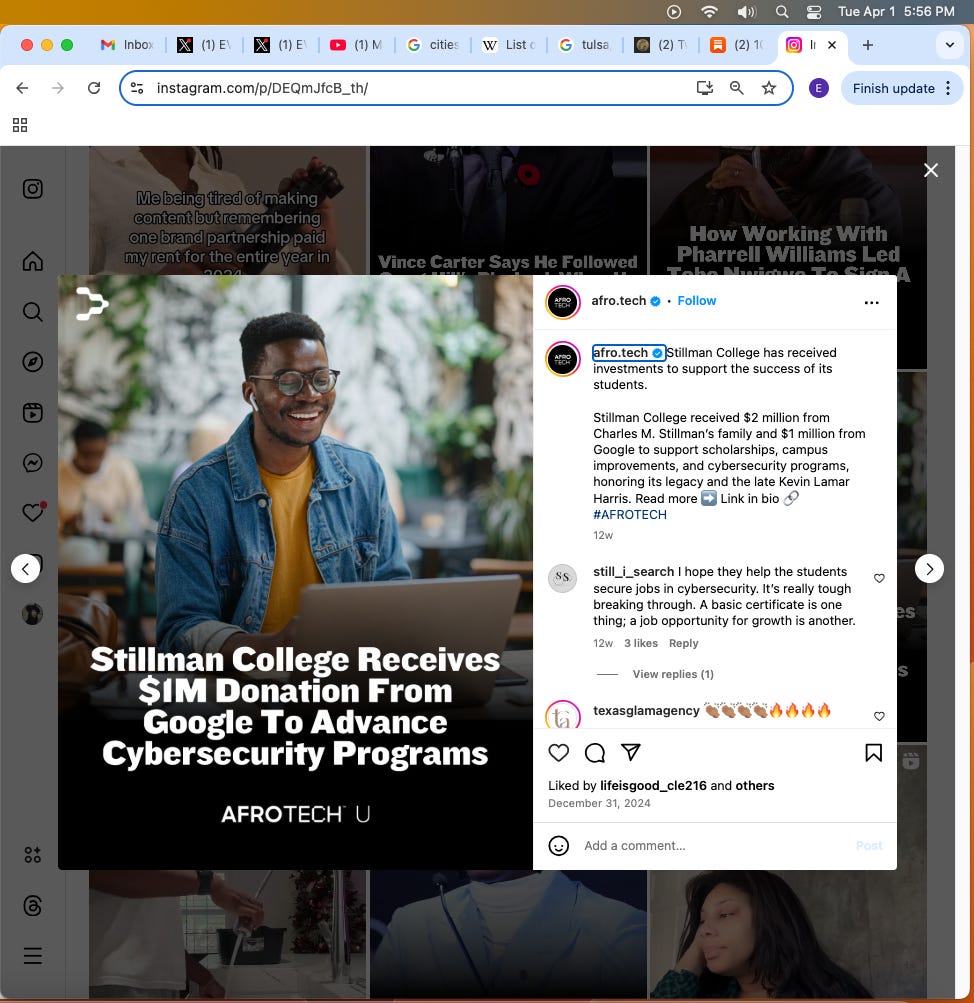Share the post with paper plane icon

(x=631, y=753)
